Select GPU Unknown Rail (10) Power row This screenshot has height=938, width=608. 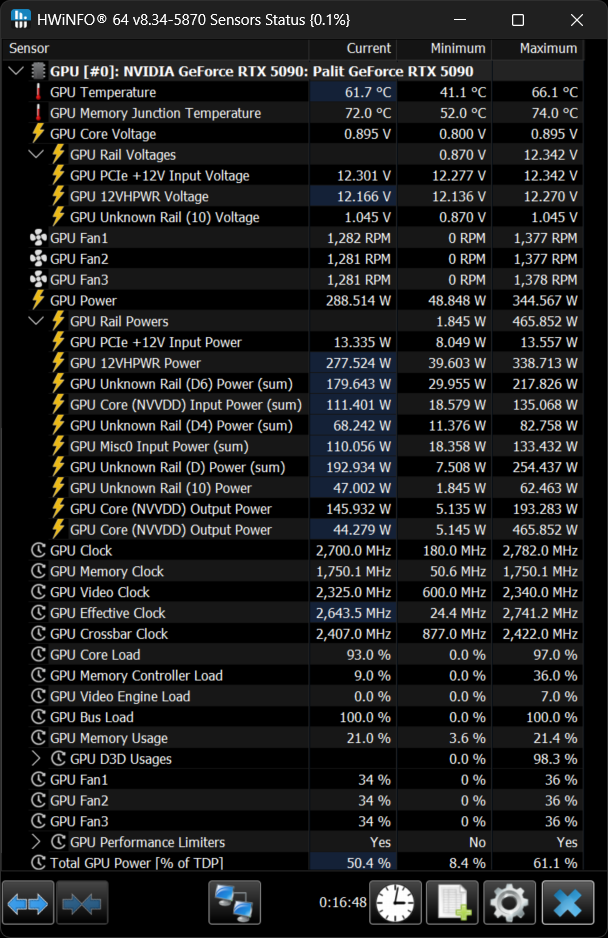point(293,488)
